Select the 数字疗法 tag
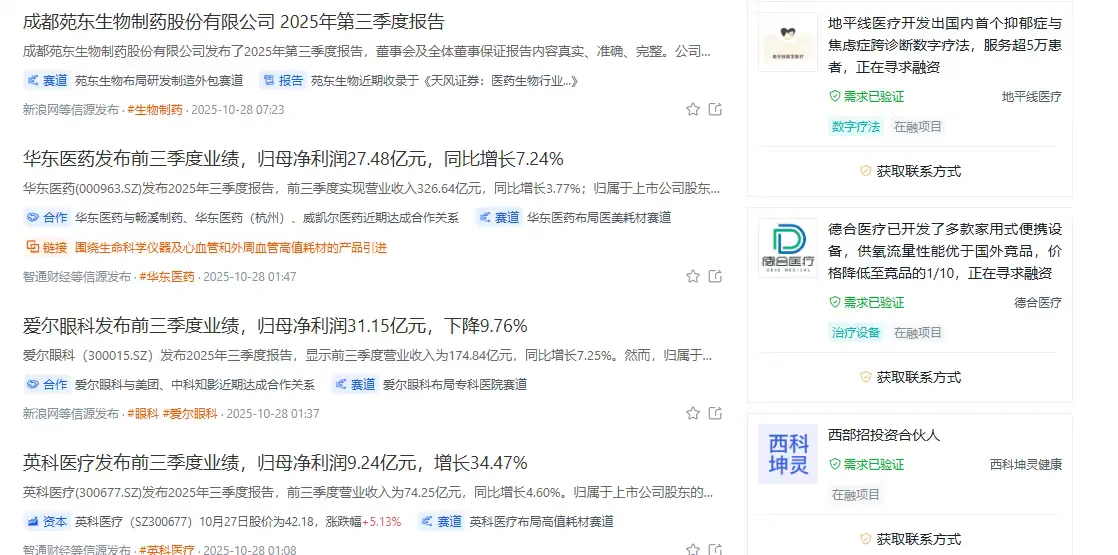The image size is (1118, 555). click(856, 127)
